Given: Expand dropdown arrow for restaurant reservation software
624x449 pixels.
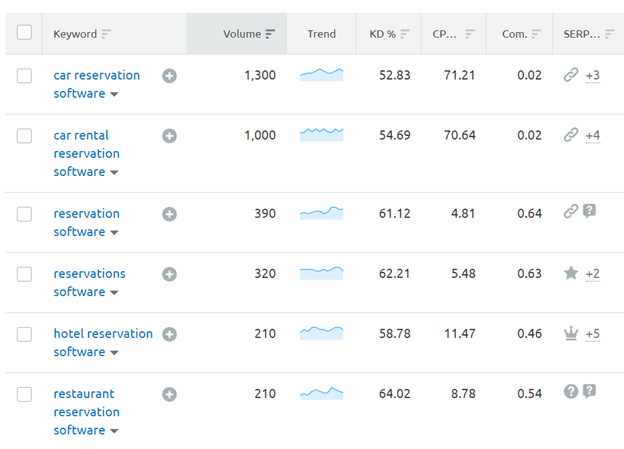Looking at the screenshot, I should tap(114, 431).
